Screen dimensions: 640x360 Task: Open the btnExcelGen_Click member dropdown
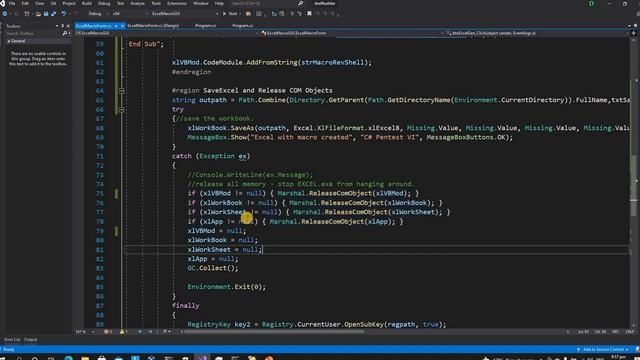coord(537,33)
